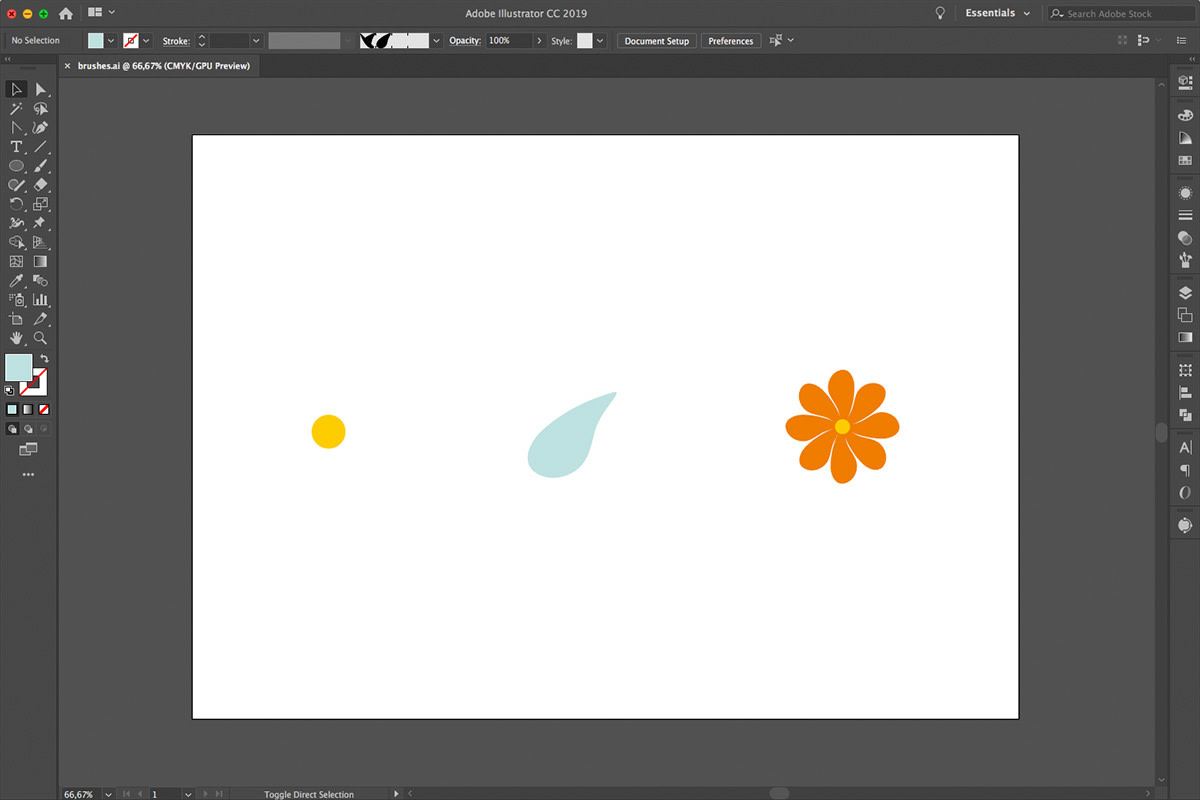Viewport: 1200px width, 800px height.
Task: Swap fill and stroke colors
Action: 44,358
